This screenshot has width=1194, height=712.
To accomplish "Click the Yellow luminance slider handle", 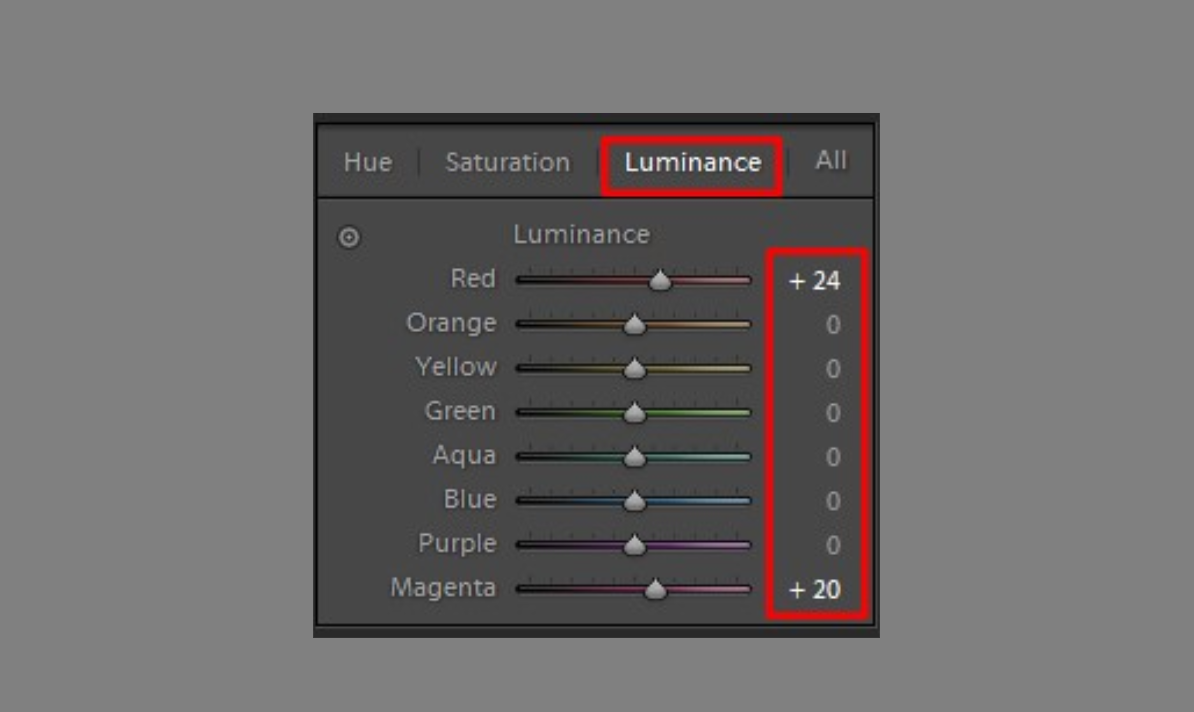I will tap(634, 369).
